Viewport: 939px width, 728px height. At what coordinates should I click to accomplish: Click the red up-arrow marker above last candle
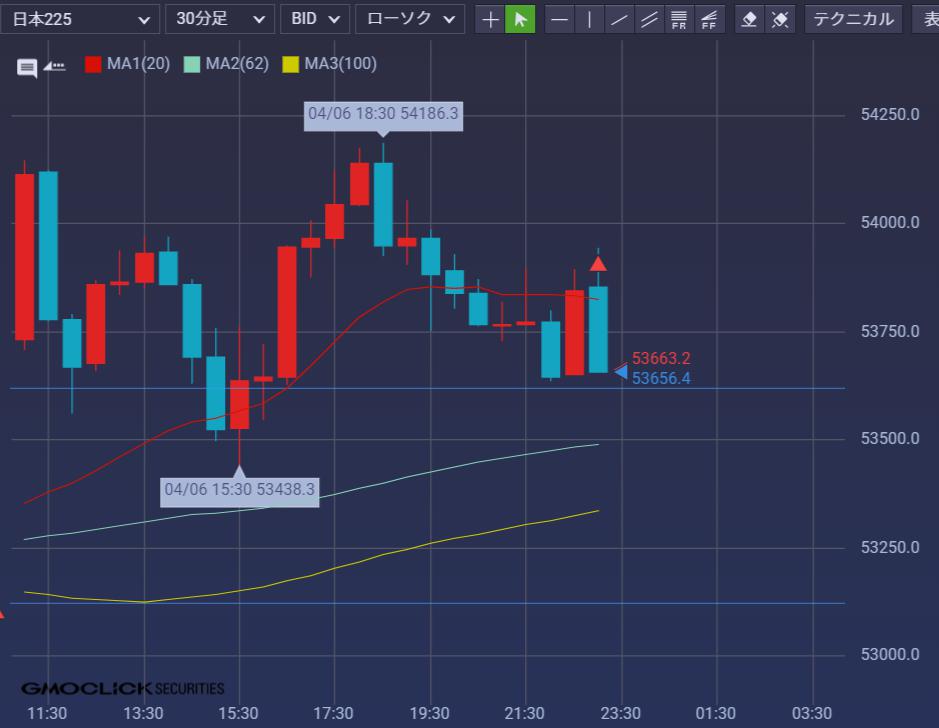[598, 264]
